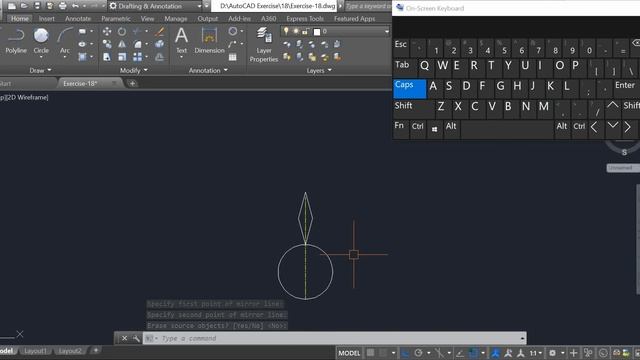The width and height of the screenshot is (640, 360).
Task: Activate the Scale tool
Action: (122, 57)
